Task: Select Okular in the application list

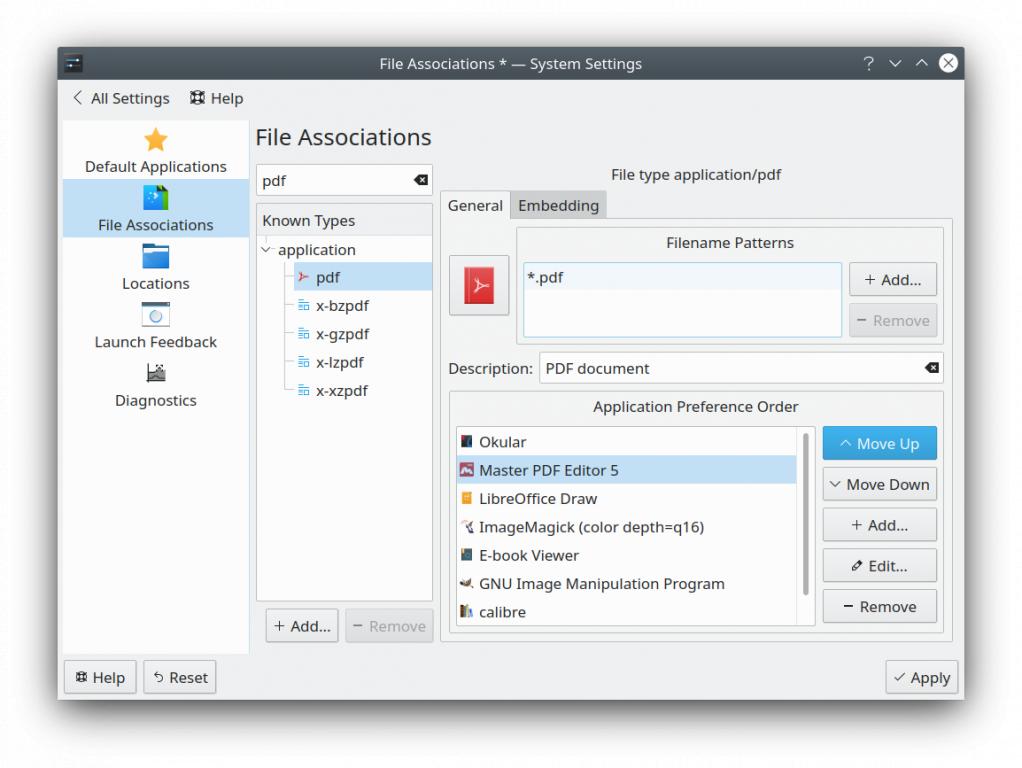Action: point(502,442)
